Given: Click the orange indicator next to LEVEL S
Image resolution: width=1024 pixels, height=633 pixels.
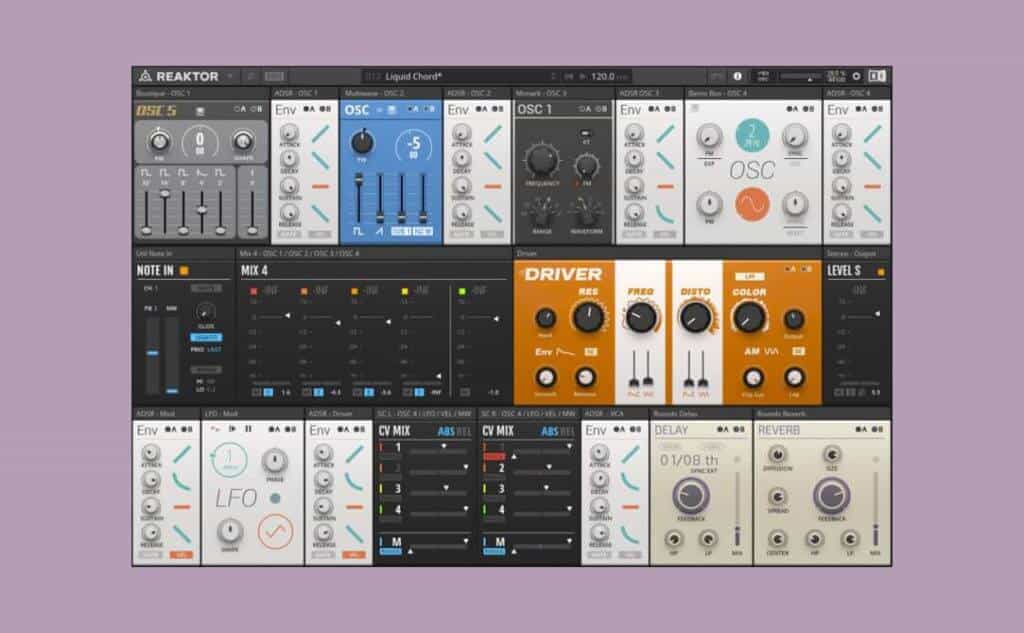Looking at the screenshot, I should tap(881, 271).
